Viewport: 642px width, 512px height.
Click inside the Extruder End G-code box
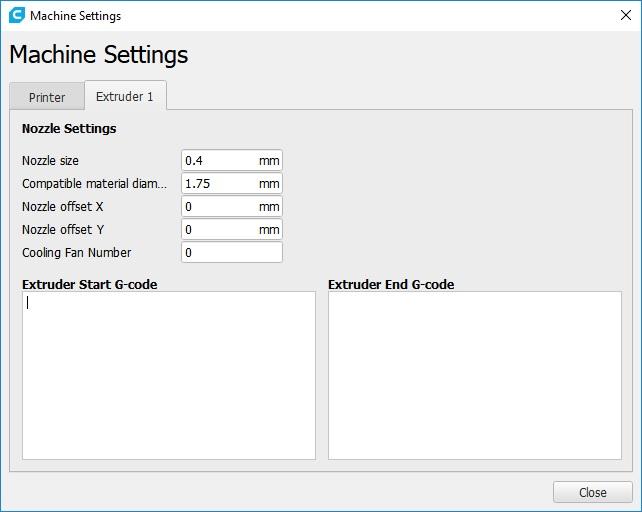coord(474,375)
